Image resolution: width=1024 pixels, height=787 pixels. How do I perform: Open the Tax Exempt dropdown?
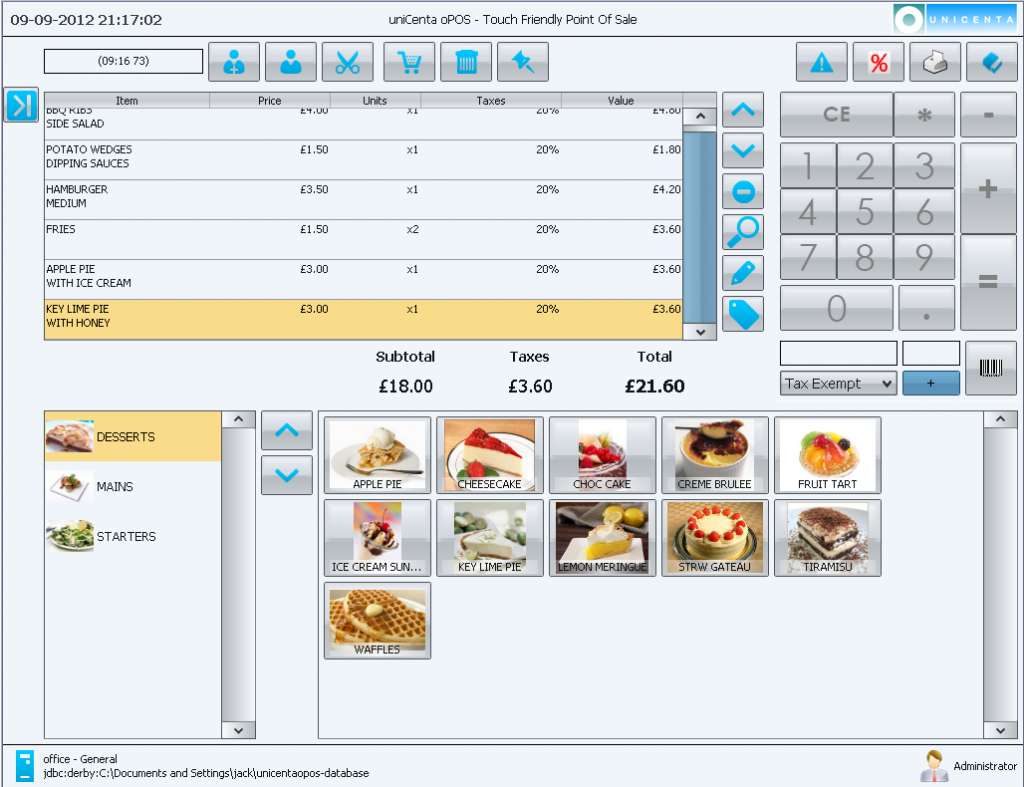838,384
